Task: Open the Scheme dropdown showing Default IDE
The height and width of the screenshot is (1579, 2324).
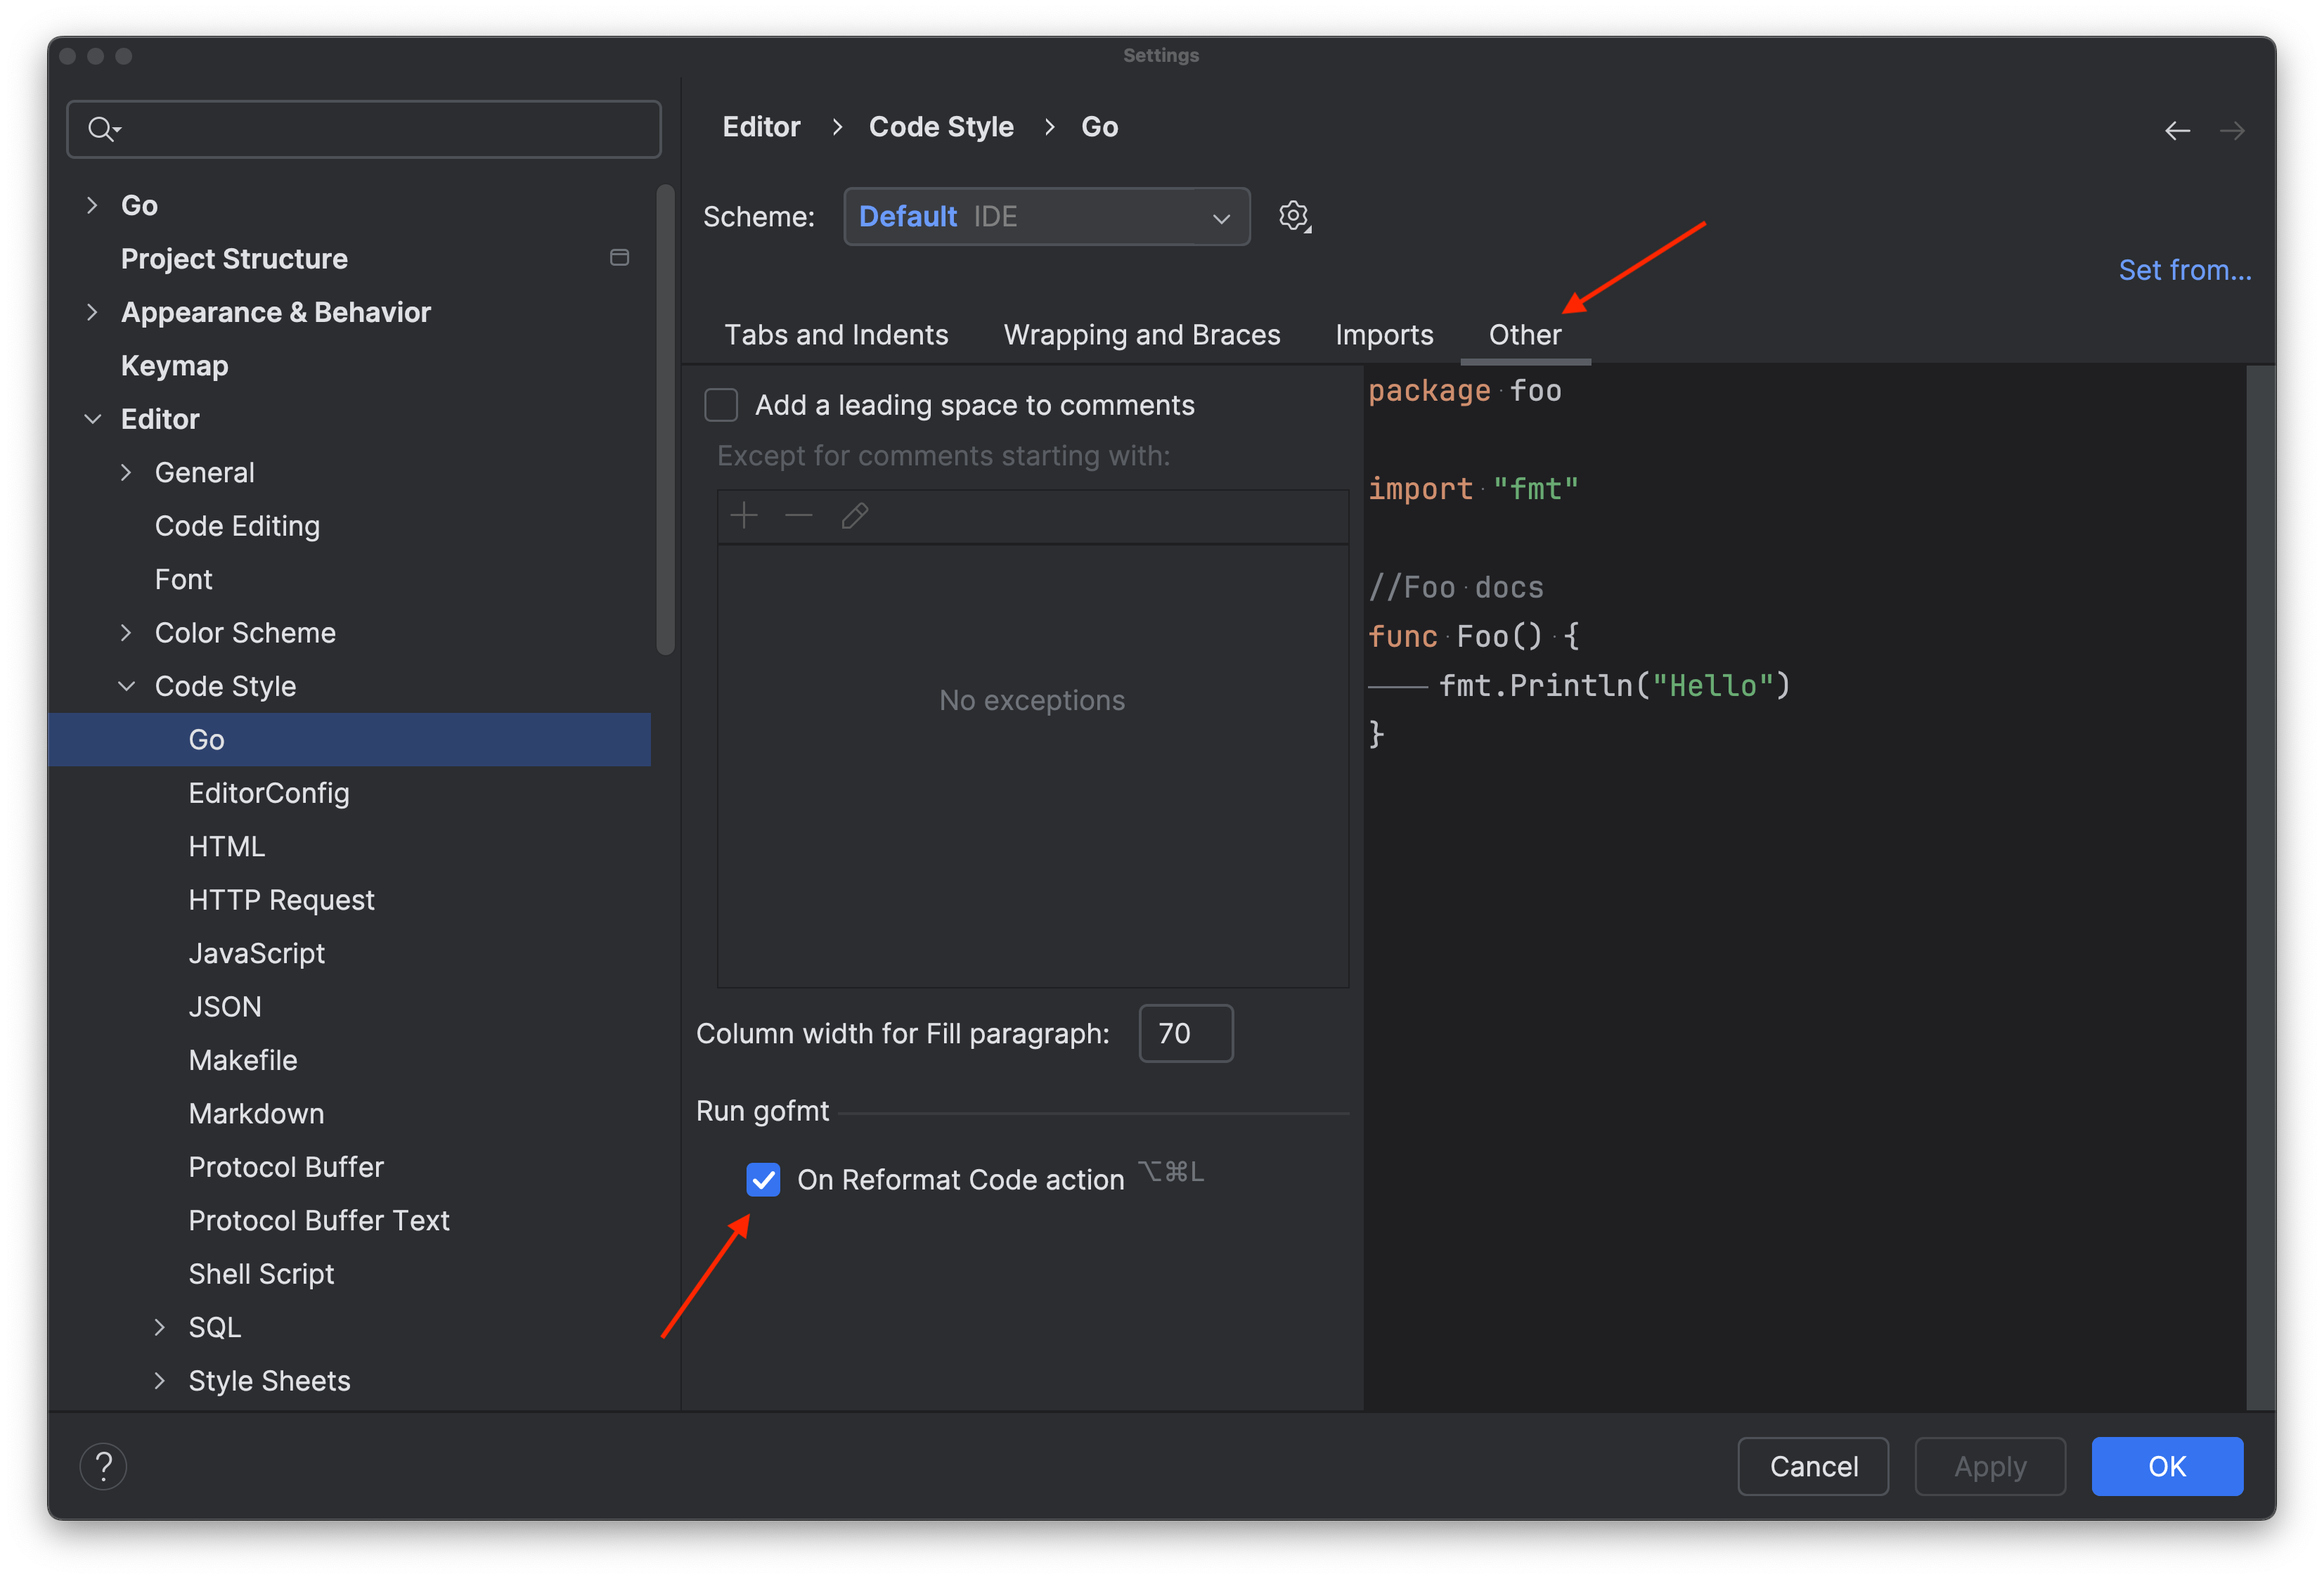Action: pos(1046,216)
